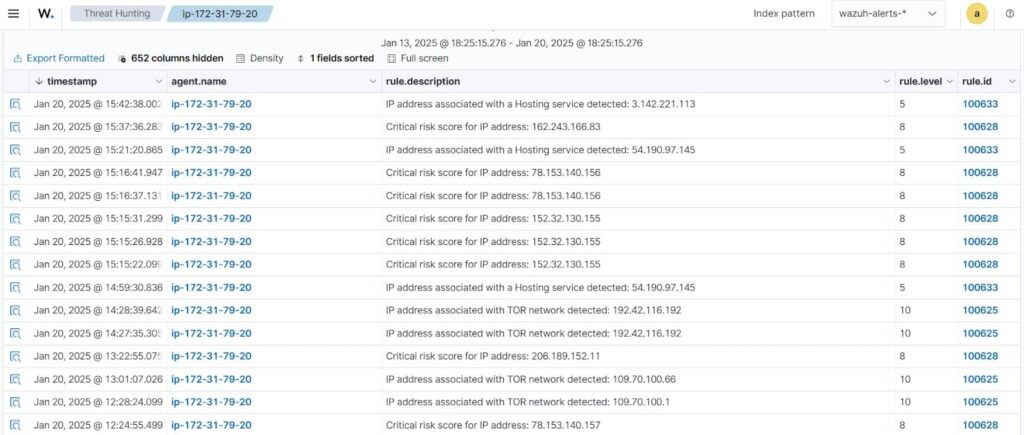Viewport: 1024px width, 435px height.
Task: Open the 1 fields sorted menu
Action: click(335, 58)
